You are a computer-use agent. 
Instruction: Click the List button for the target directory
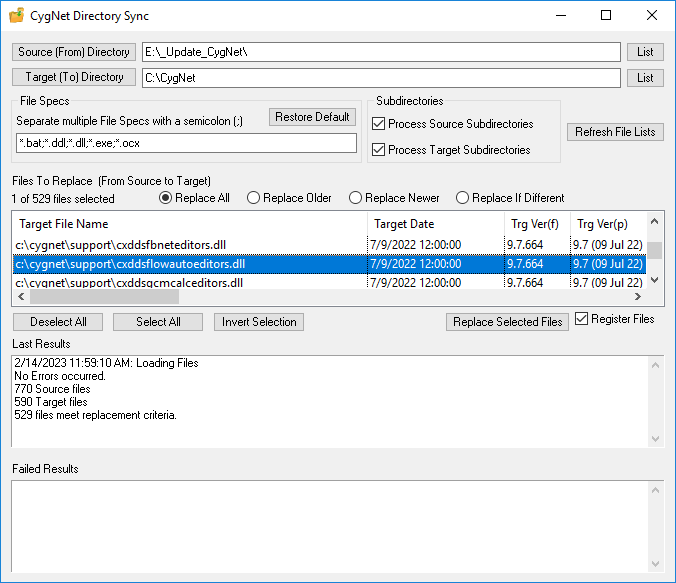tap(645, 78)
